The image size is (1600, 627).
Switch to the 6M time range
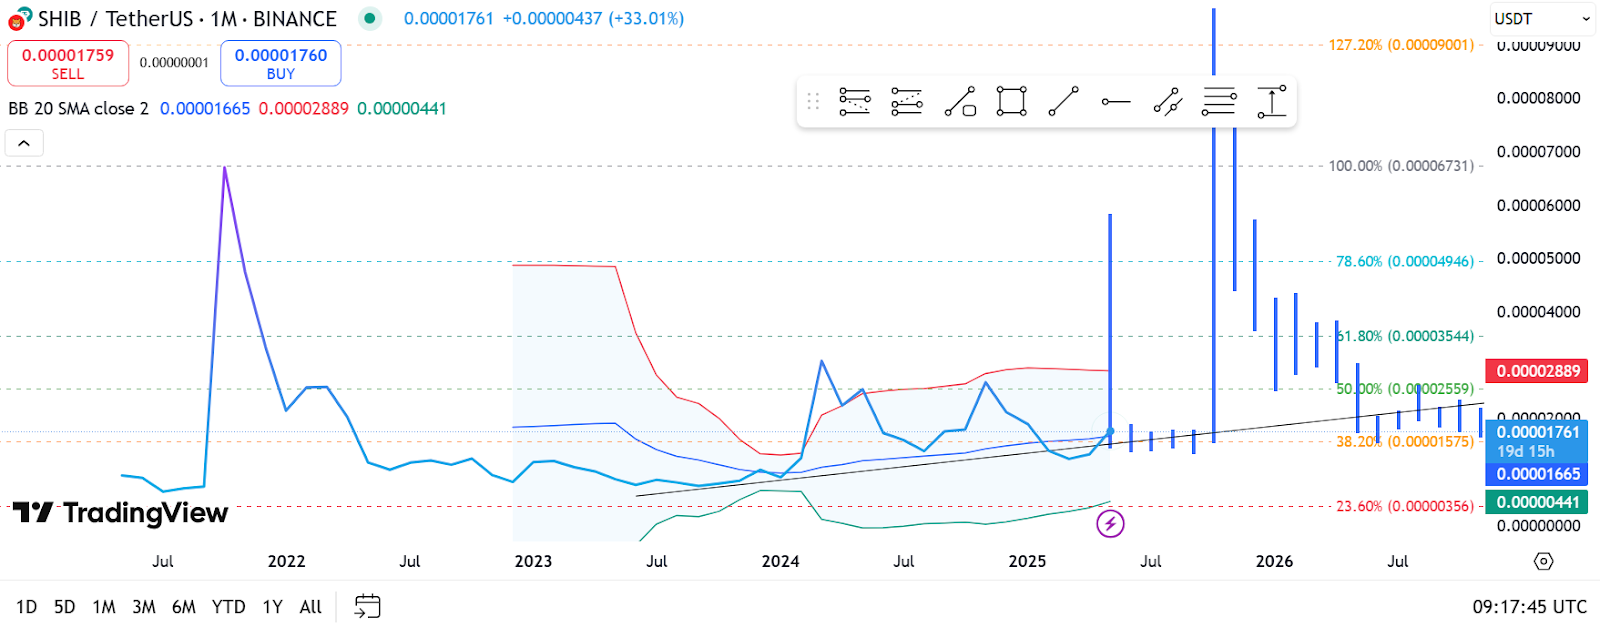(184, 607)
